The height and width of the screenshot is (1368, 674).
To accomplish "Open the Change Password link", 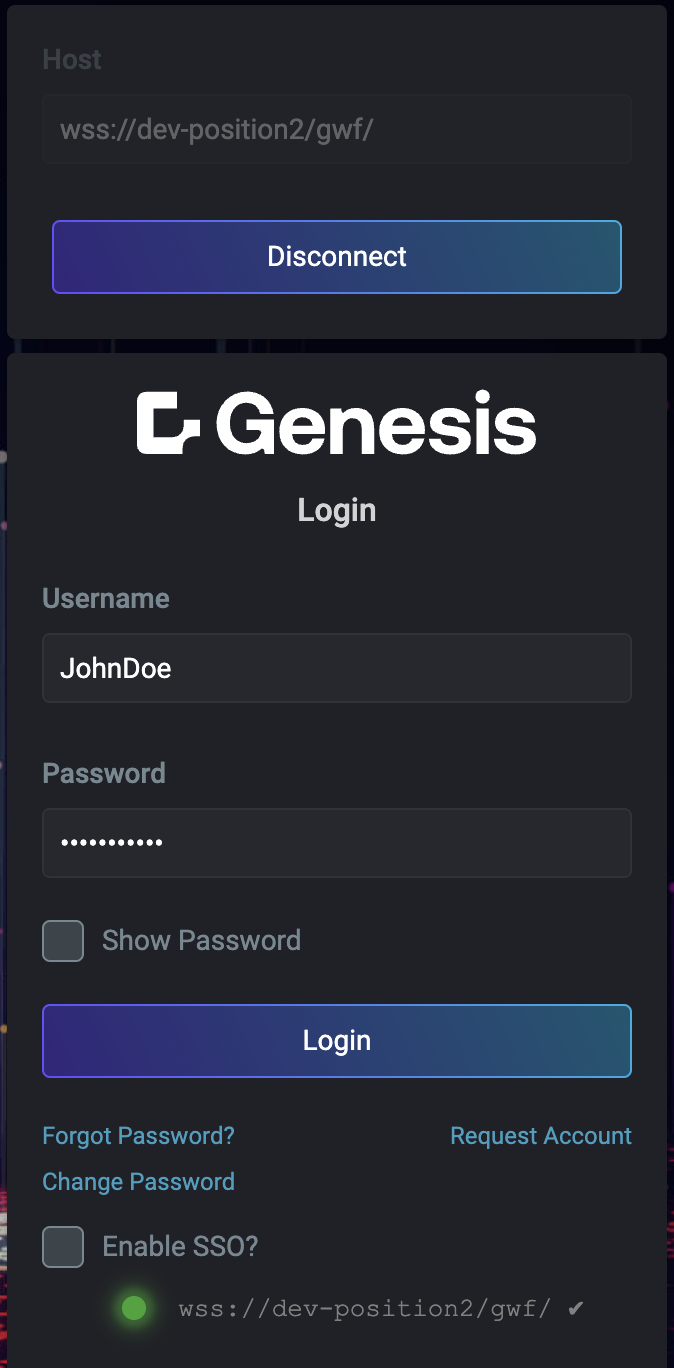I will click(138, 1182).
